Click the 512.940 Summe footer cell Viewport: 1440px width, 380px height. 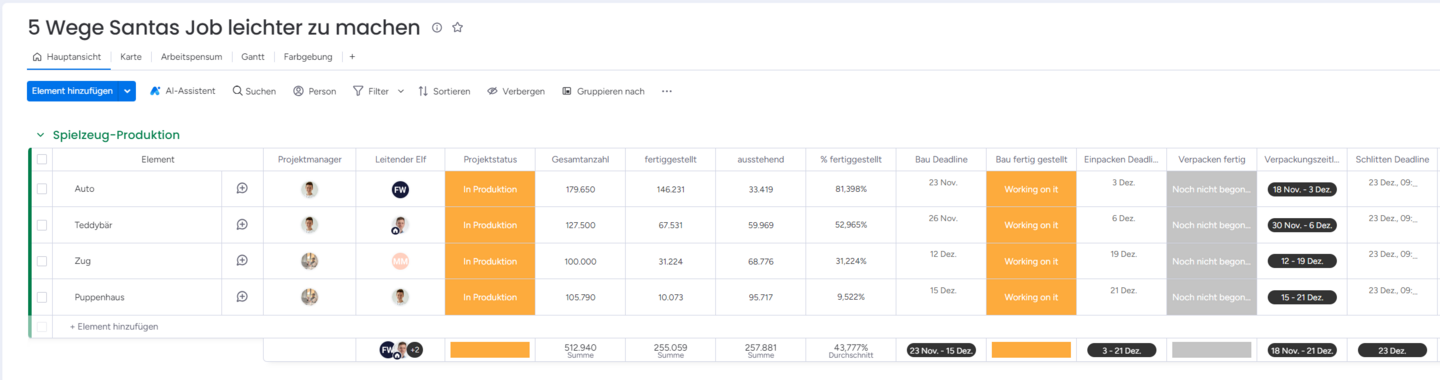pyautogui.click(x=580, y=350)
